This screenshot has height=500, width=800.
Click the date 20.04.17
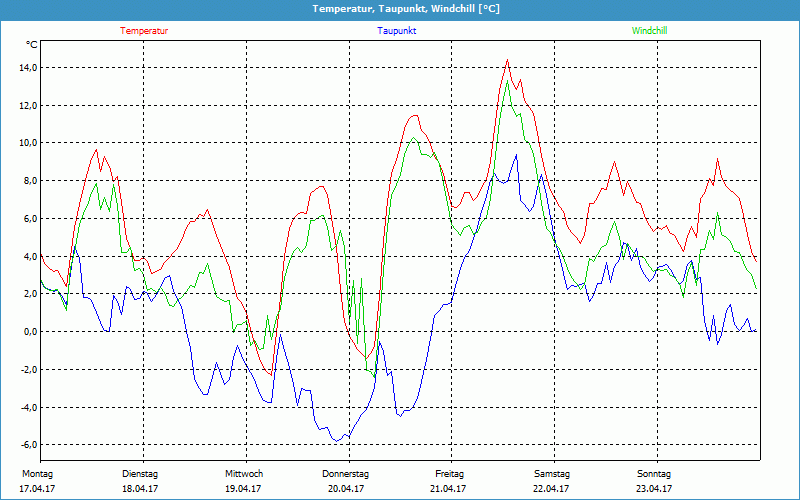point(346,489)
